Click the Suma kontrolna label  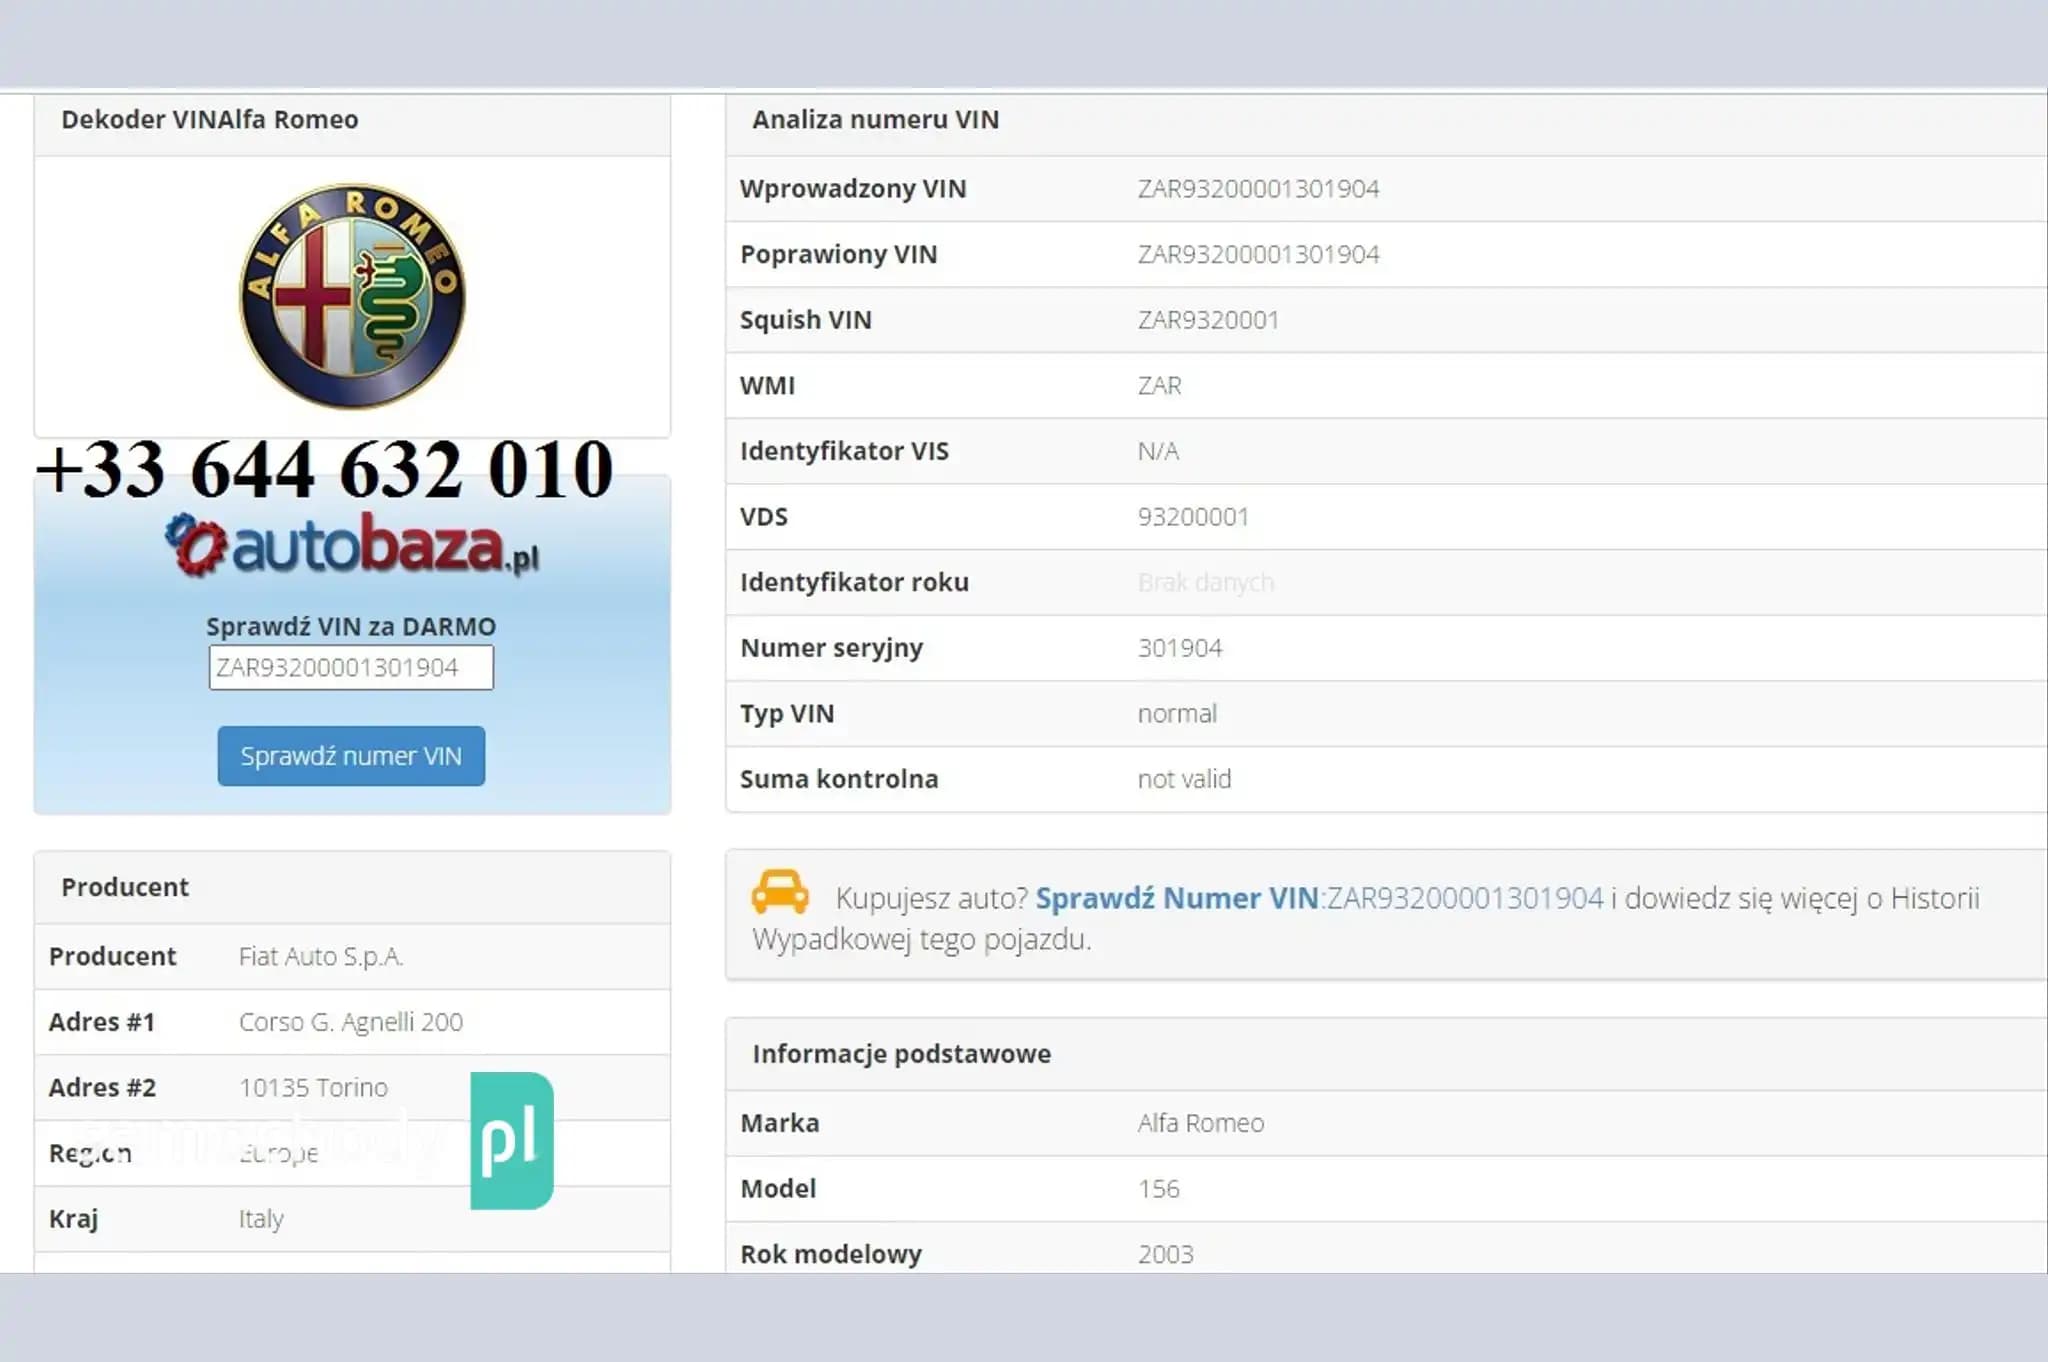839,779
